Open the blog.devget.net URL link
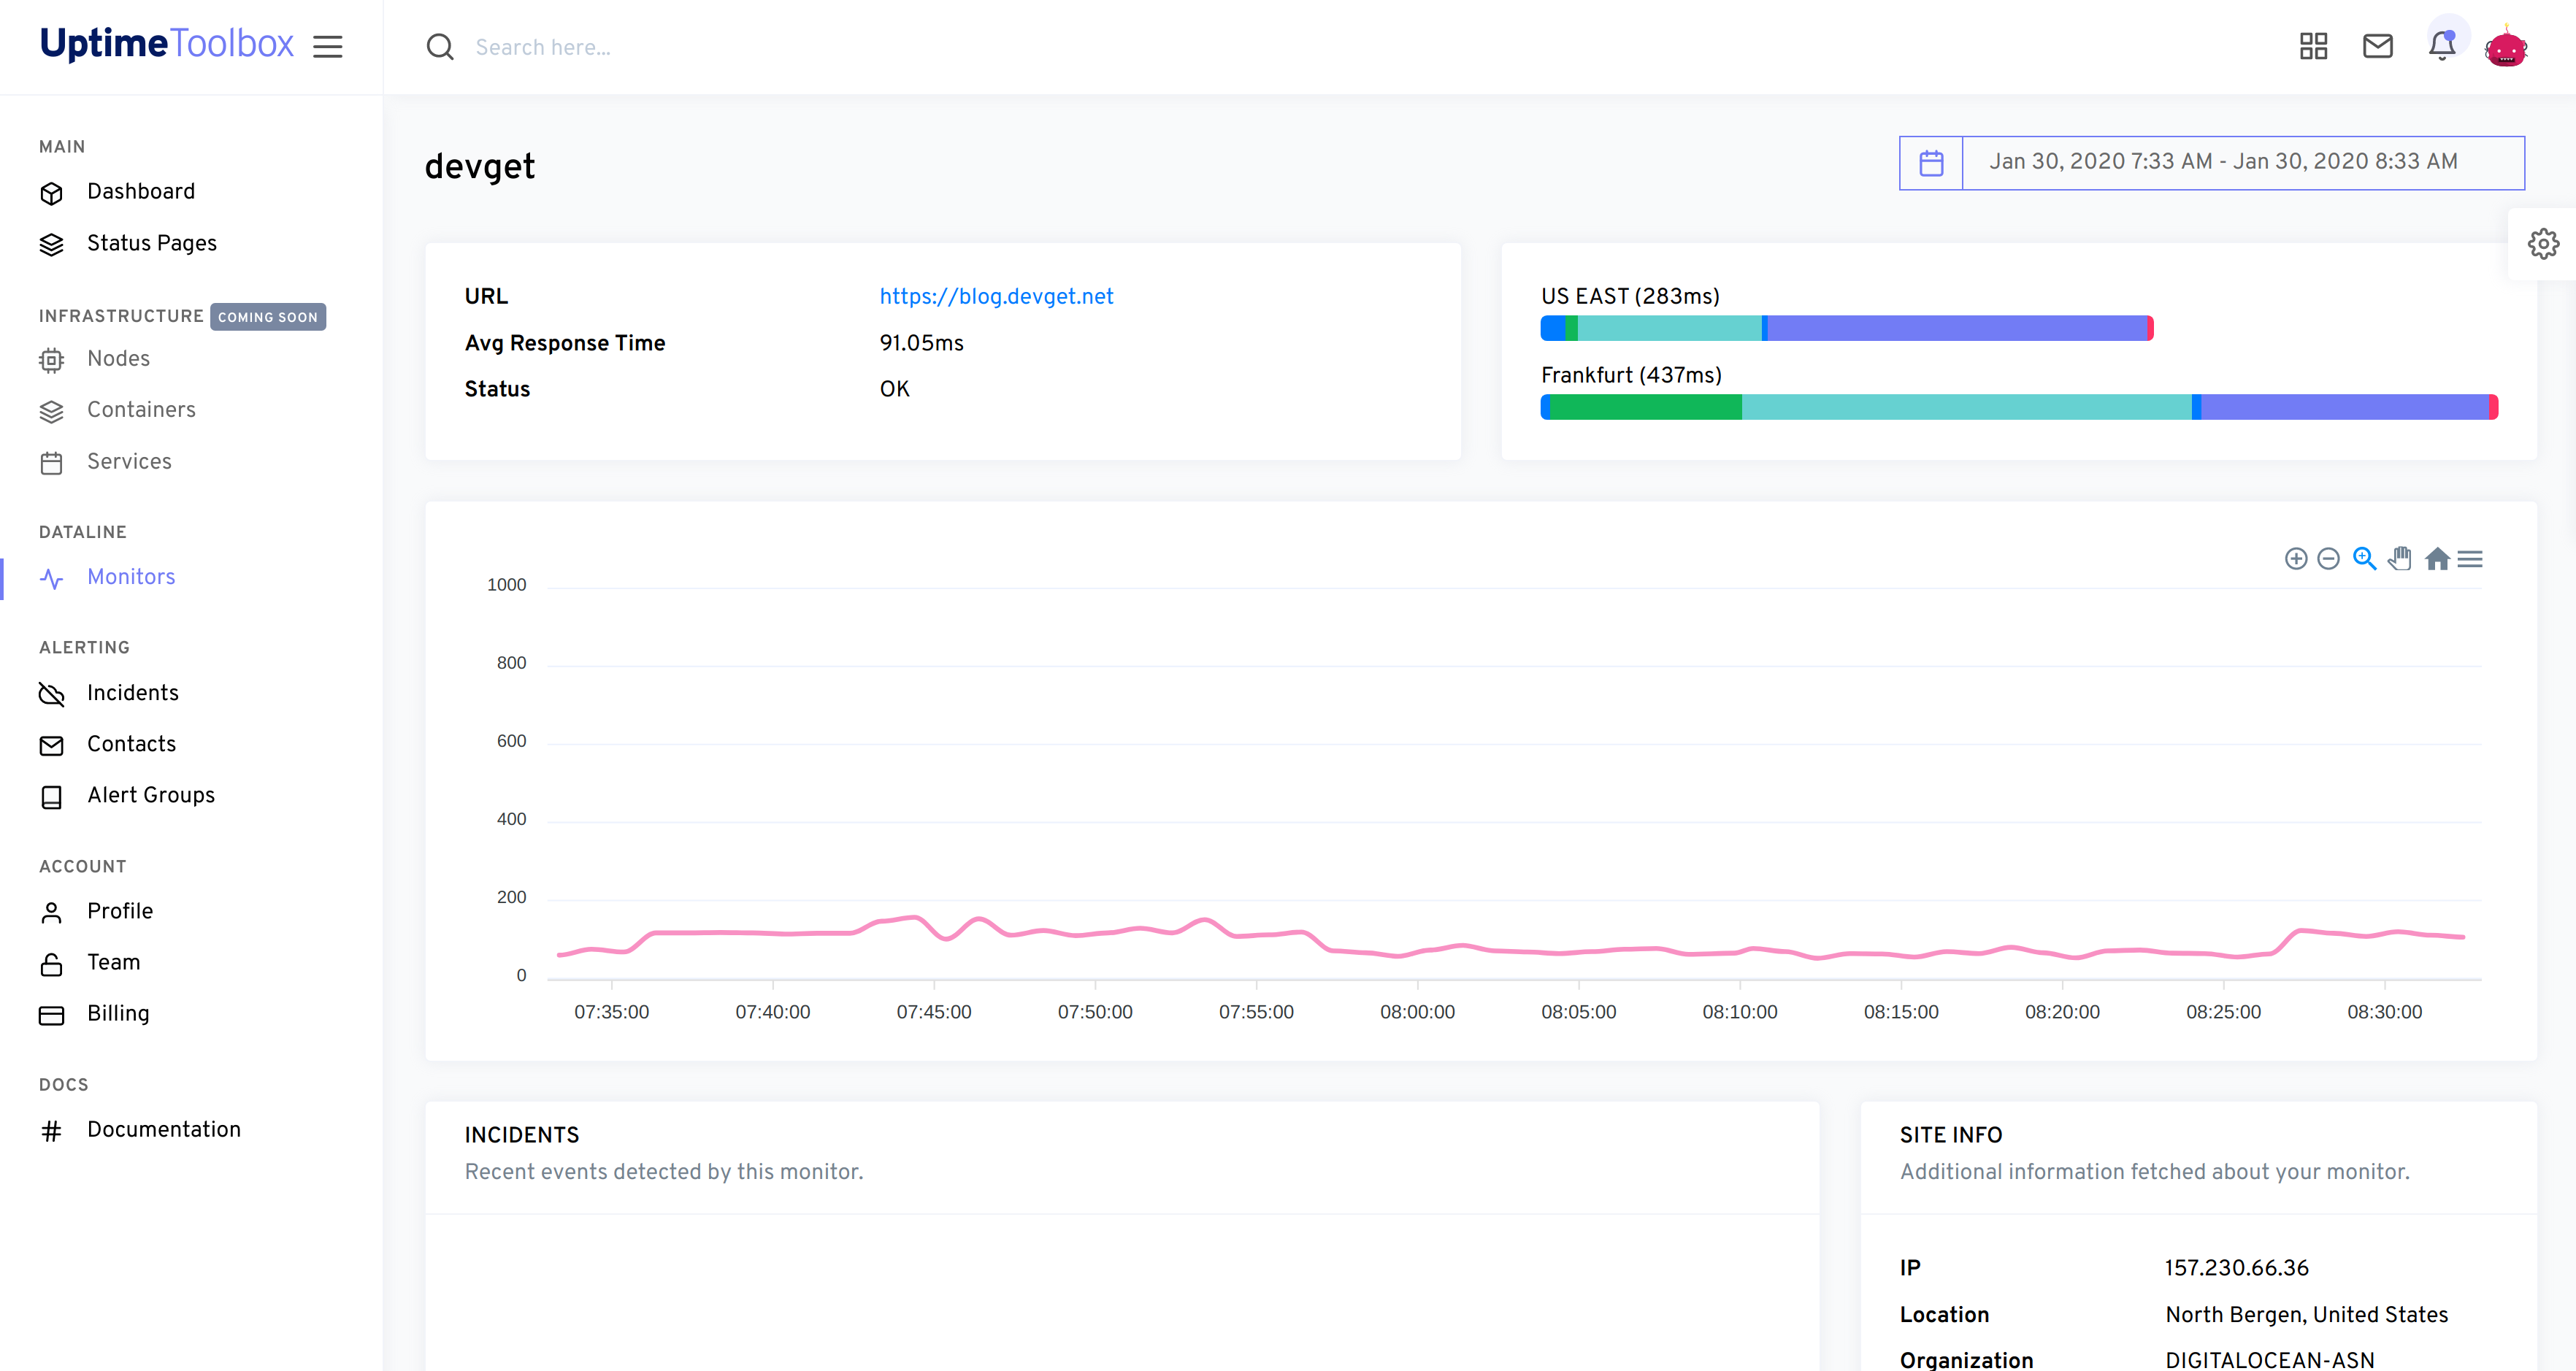Image resolution: width=2576 pixels, height=1371 pixels. click(x=996, y=296)
